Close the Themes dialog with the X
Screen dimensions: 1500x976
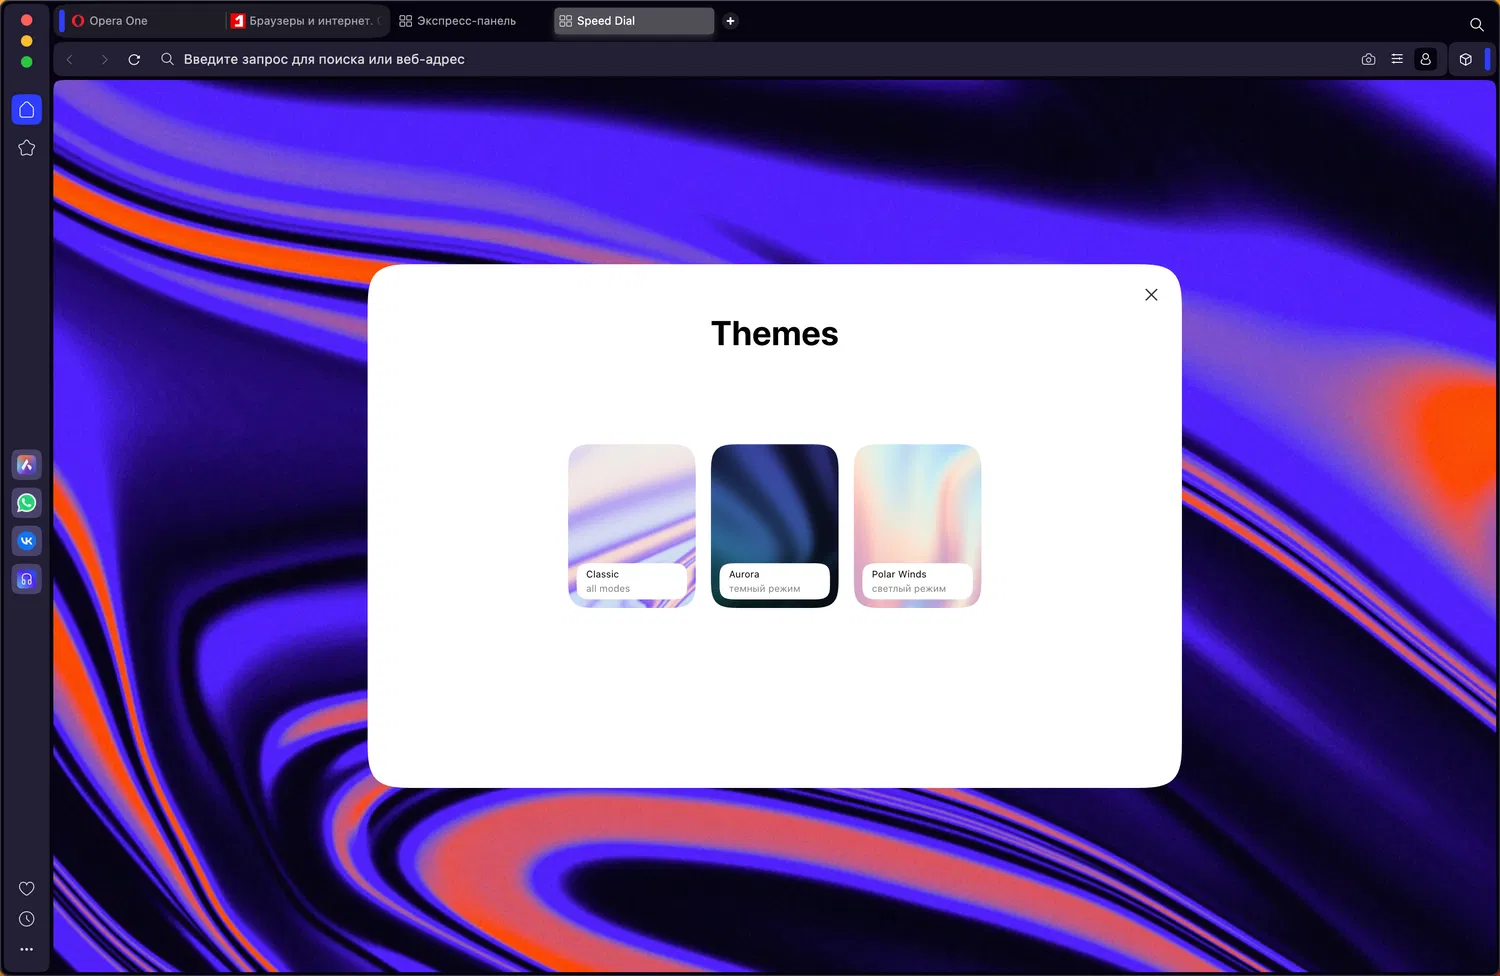[1151, 295]
